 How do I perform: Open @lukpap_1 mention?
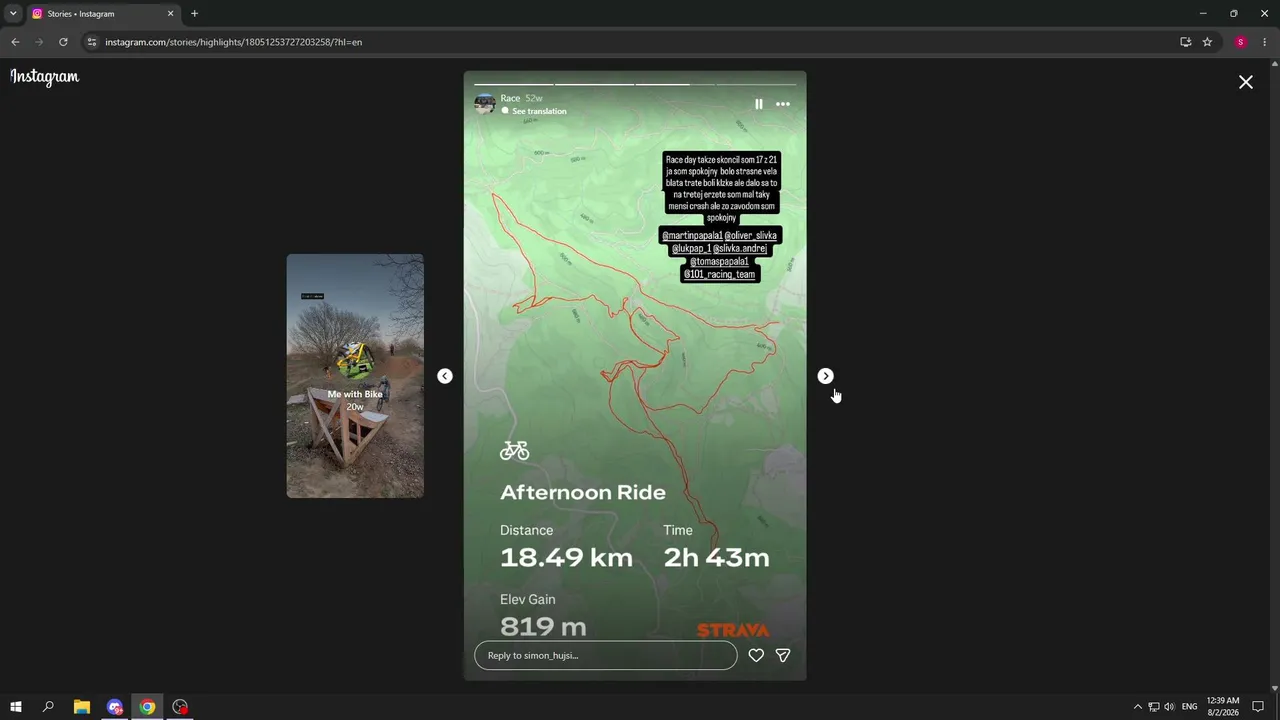691,248
